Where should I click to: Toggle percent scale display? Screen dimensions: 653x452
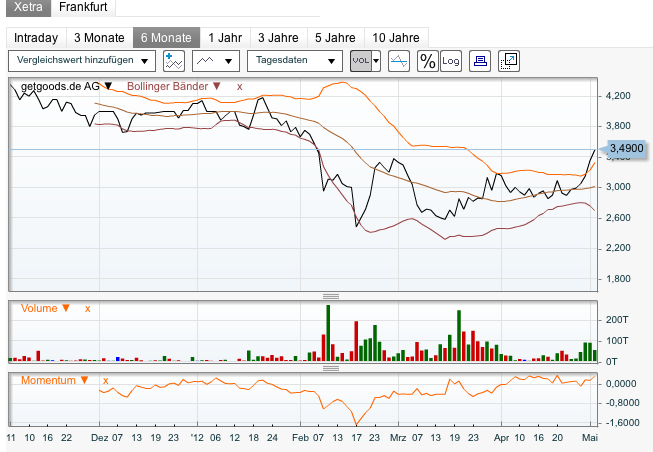(x=428, y=61)
